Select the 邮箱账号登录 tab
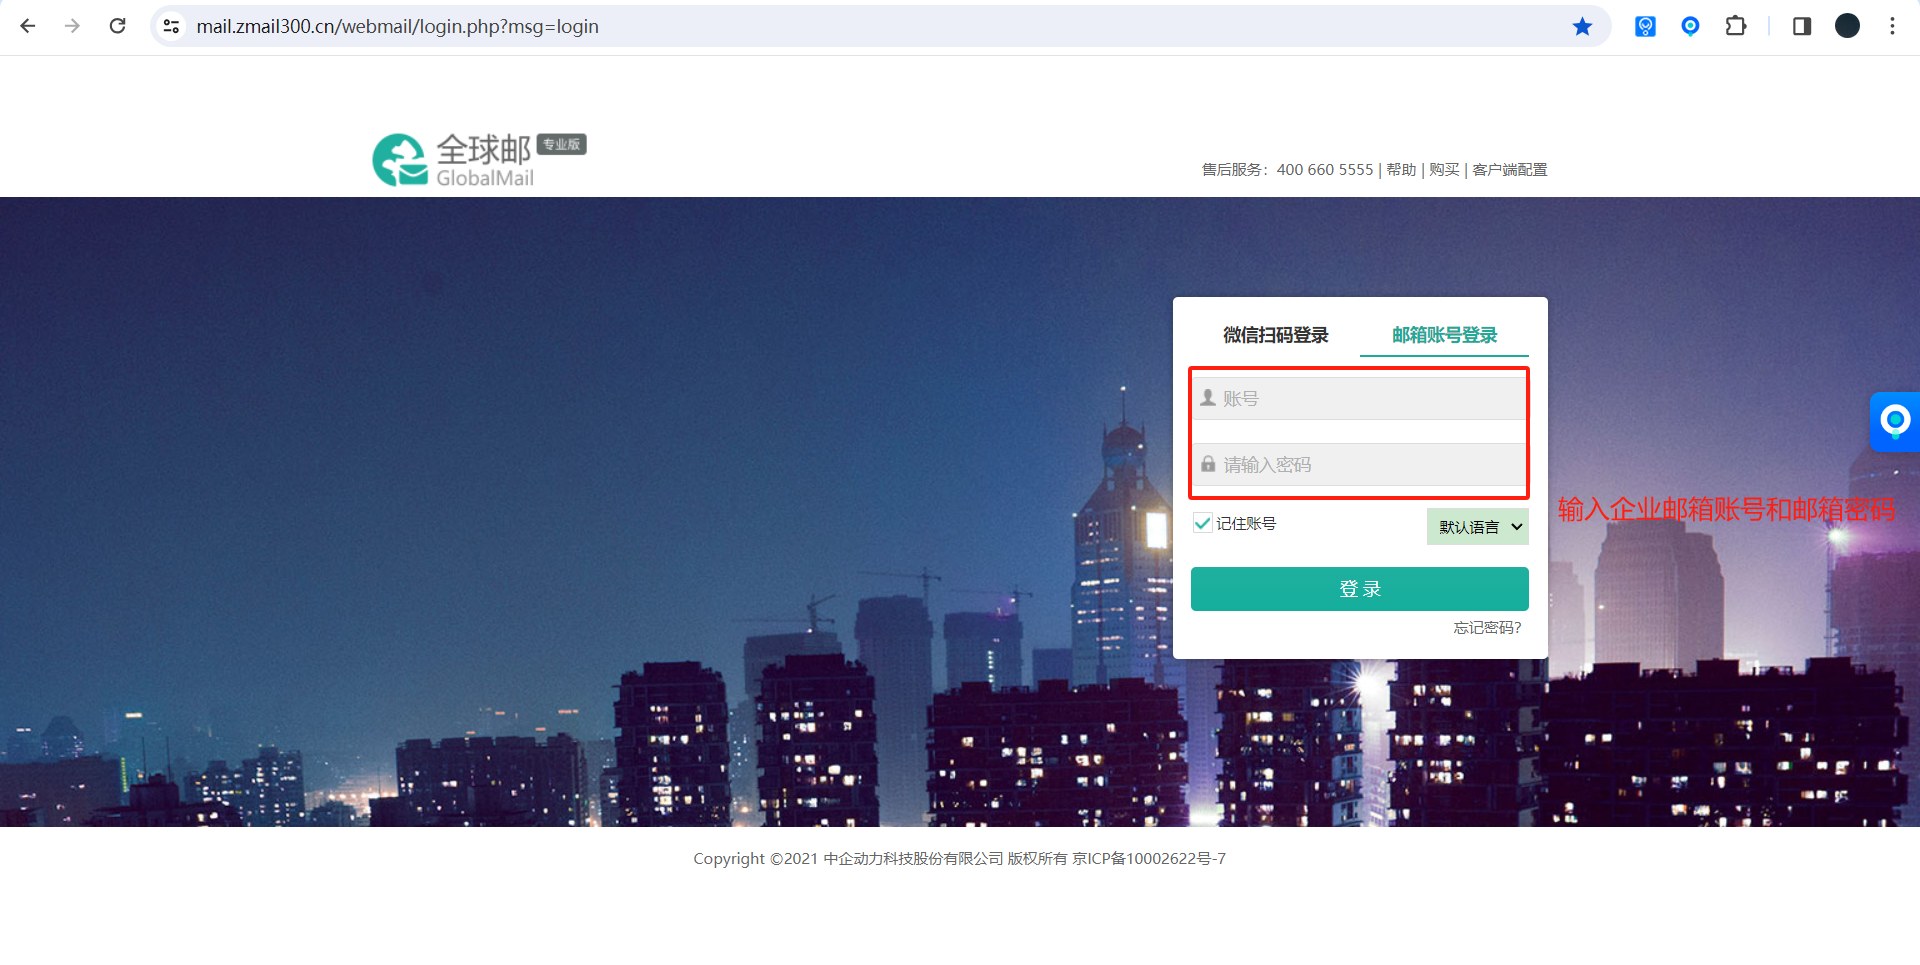 [1444, 335]
